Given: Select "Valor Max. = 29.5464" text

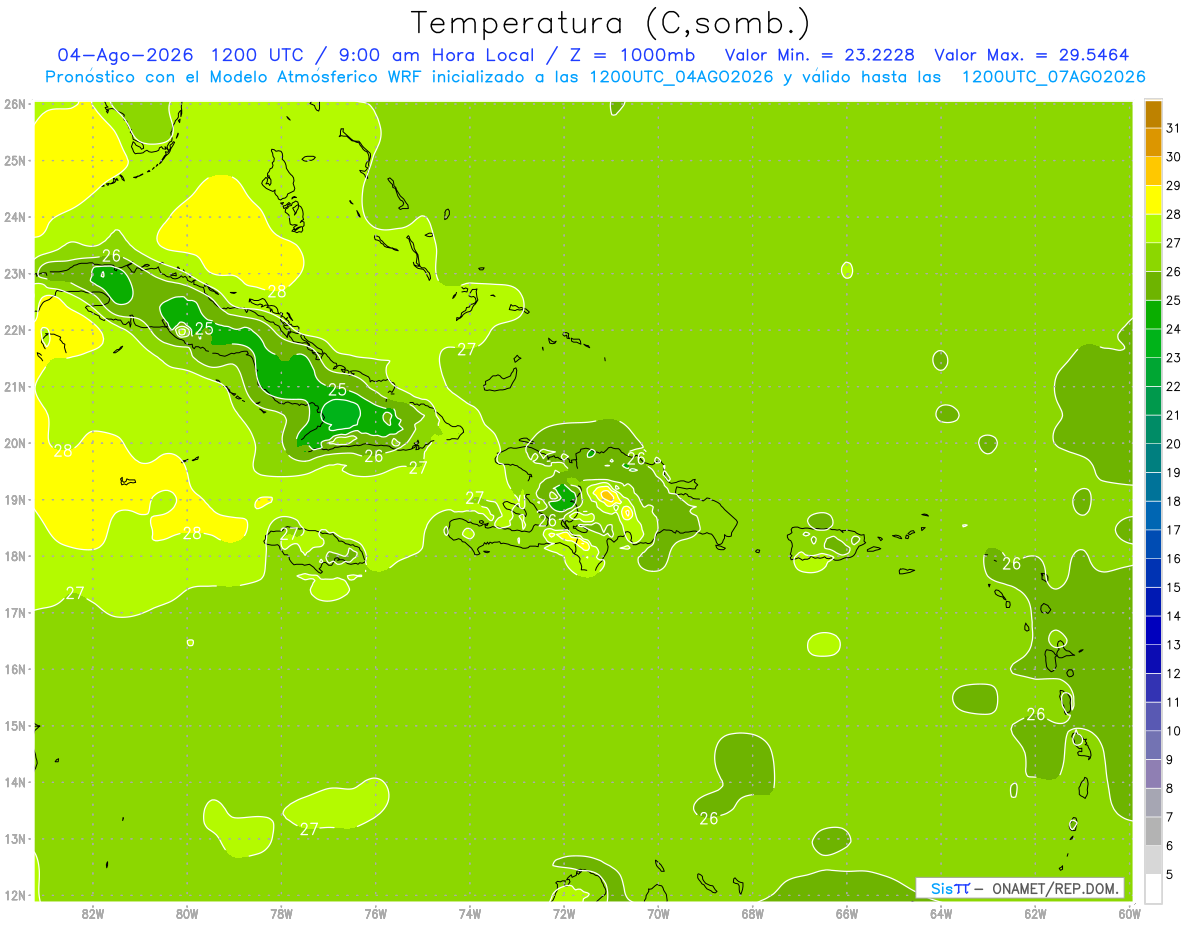Looking at the screenshot, I should click(x=1032, y=55).
